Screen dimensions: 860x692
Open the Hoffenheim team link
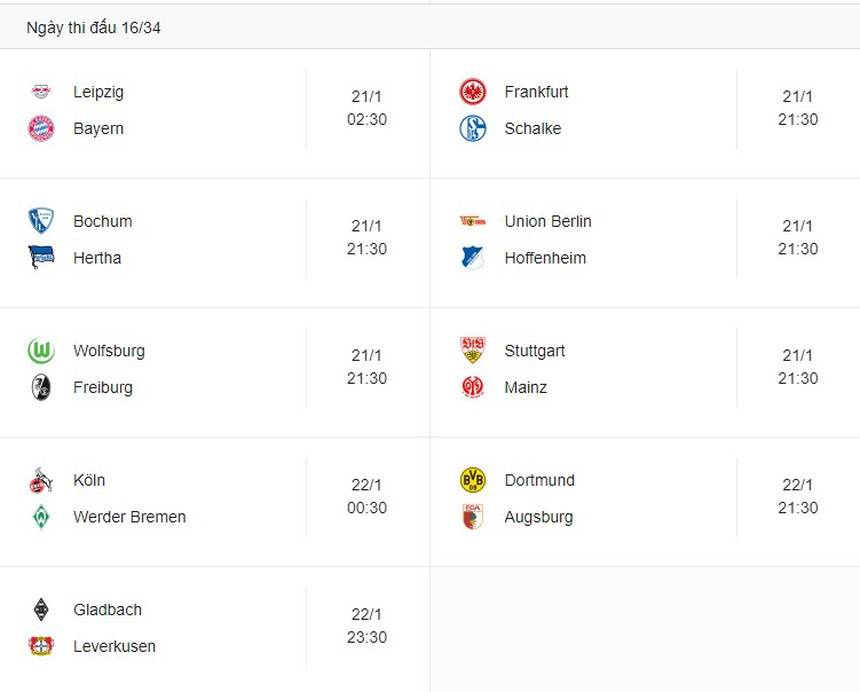(545, 258)
